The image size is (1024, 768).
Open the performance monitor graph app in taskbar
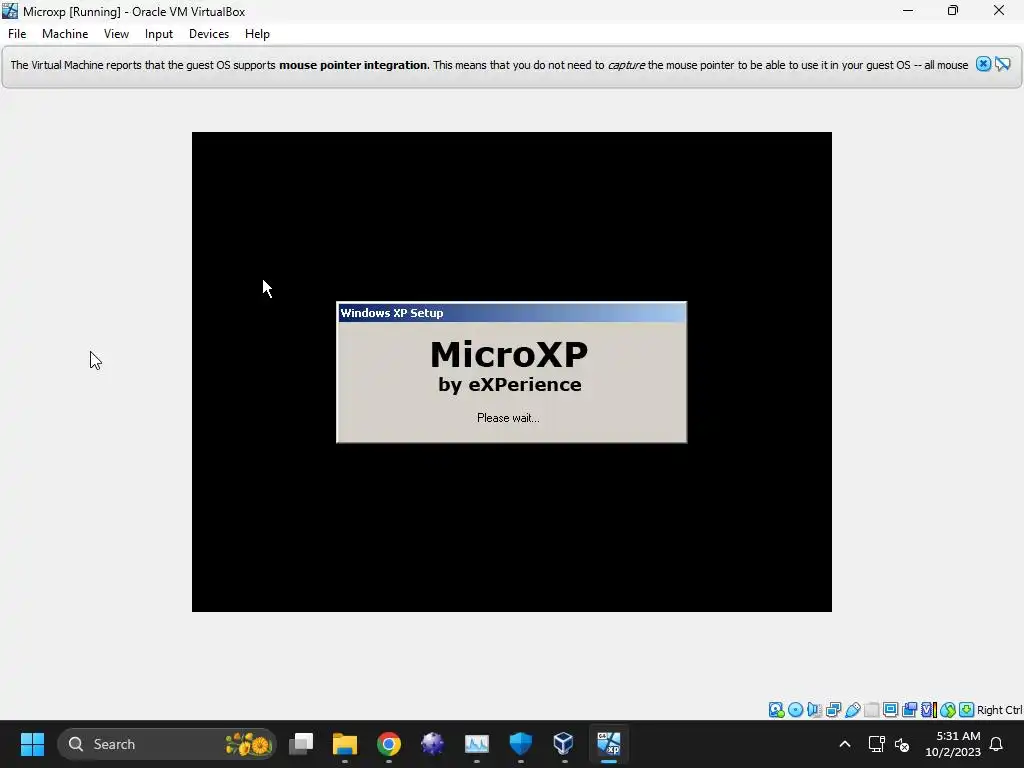click(x=477, y=744)
